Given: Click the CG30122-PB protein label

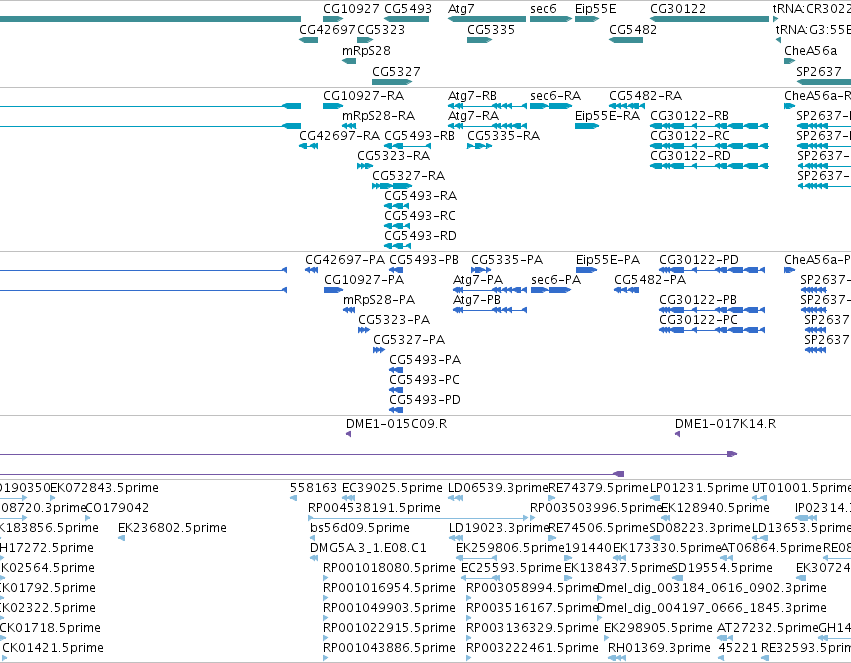Looking at the screenshot, I should coord(698,300).
